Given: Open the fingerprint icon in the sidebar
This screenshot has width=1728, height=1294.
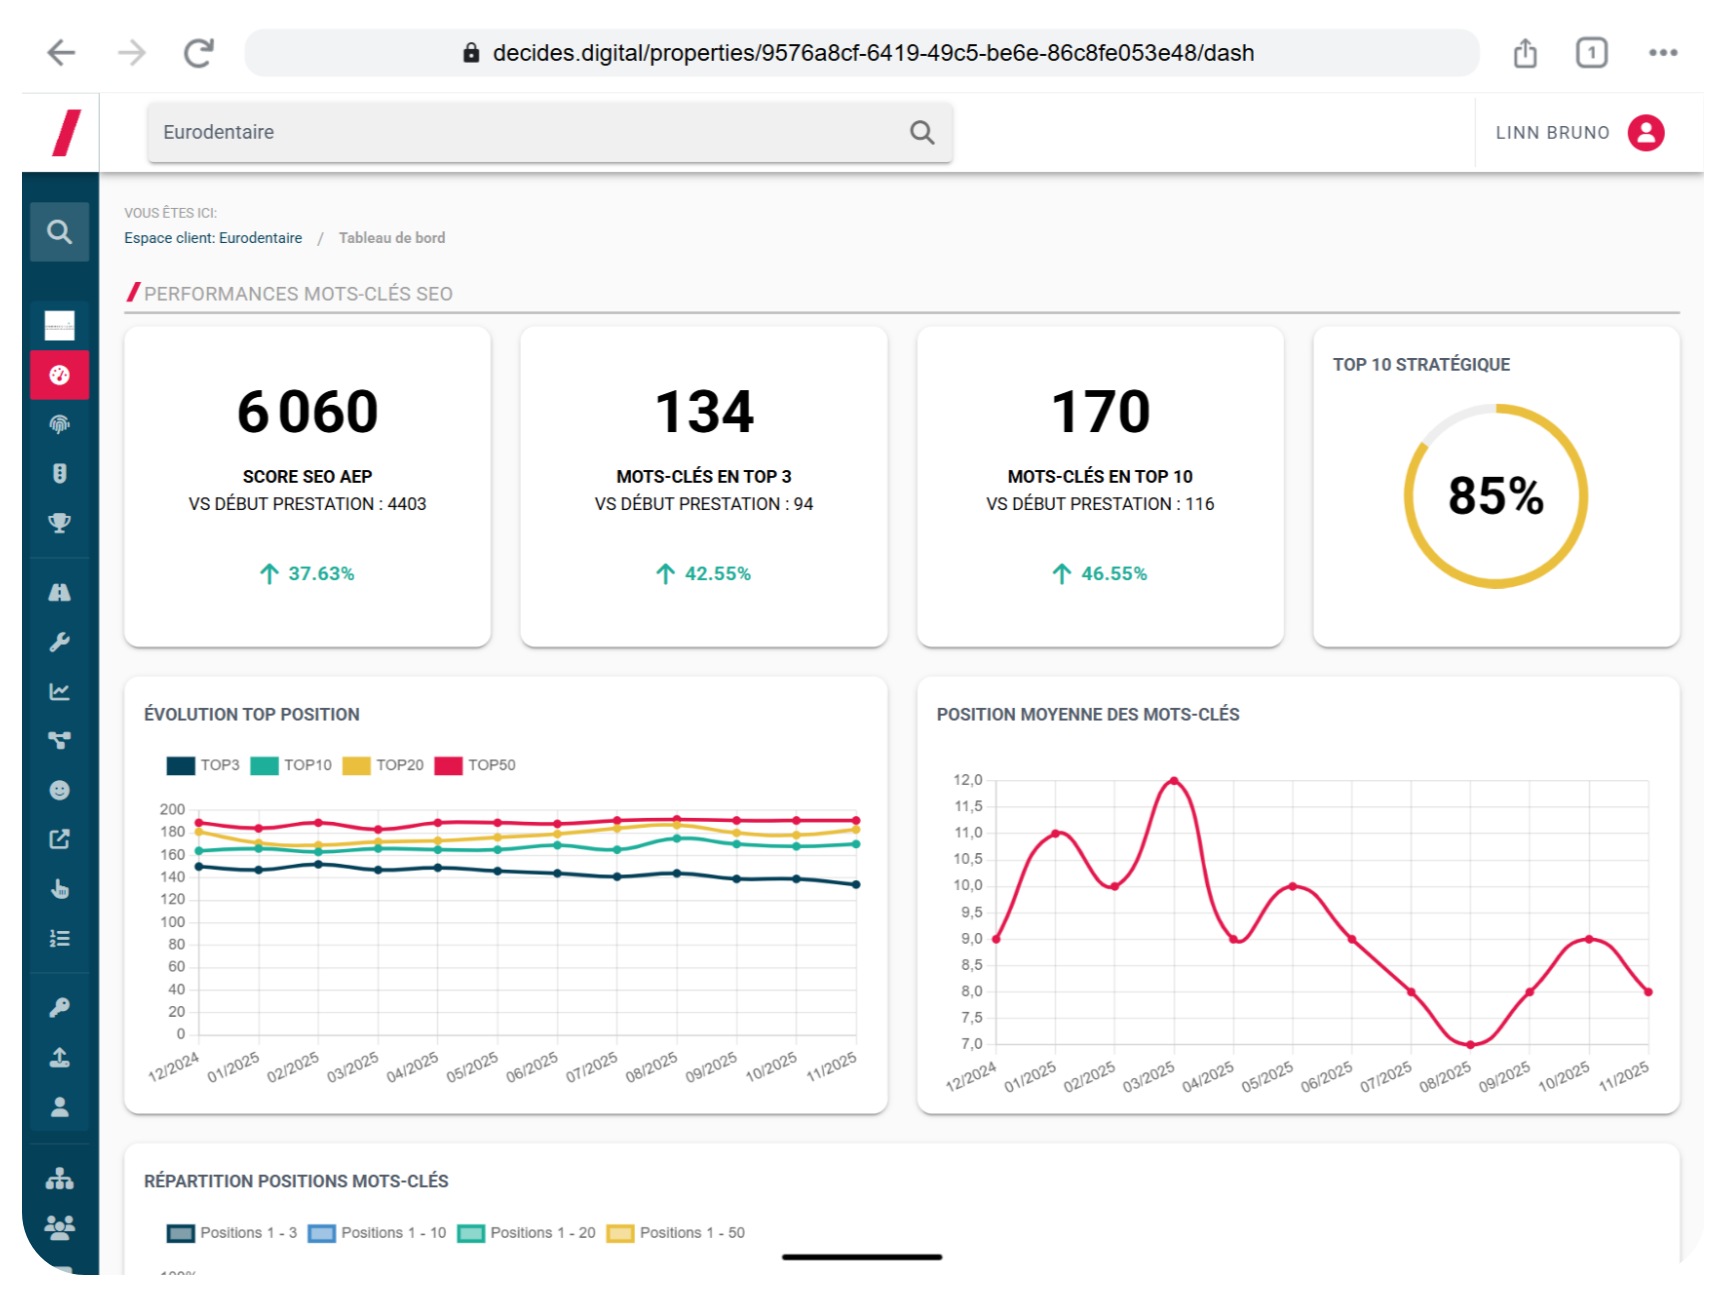Looking at the screenshot, I should pyautogui.click(x=59, y=425).
